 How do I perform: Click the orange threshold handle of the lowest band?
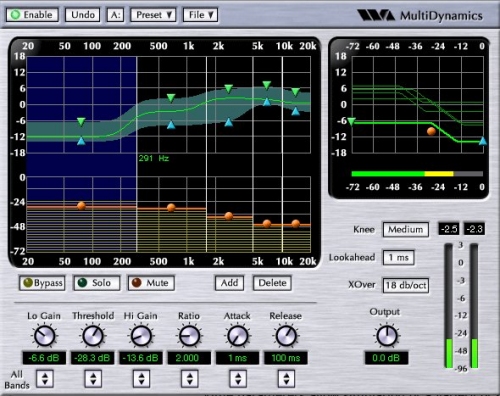(x=81, y=206)
